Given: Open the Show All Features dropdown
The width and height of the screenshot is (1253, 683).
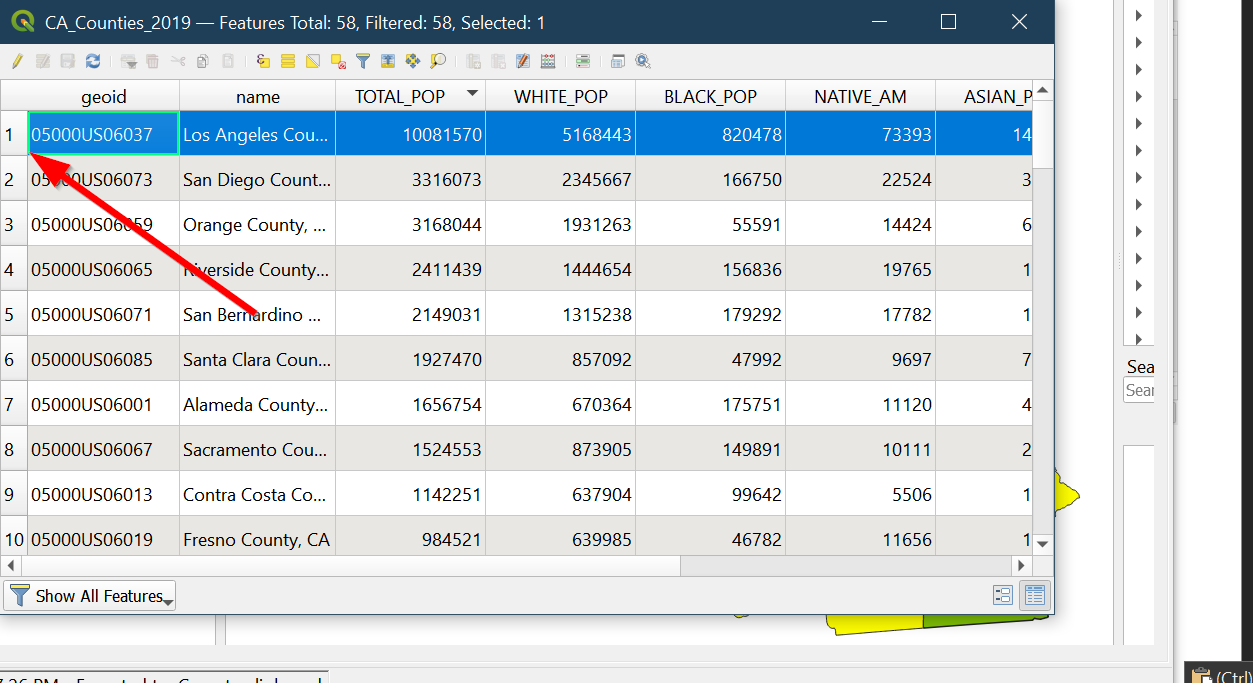Looking at the screenshot, I should (90, 596).
